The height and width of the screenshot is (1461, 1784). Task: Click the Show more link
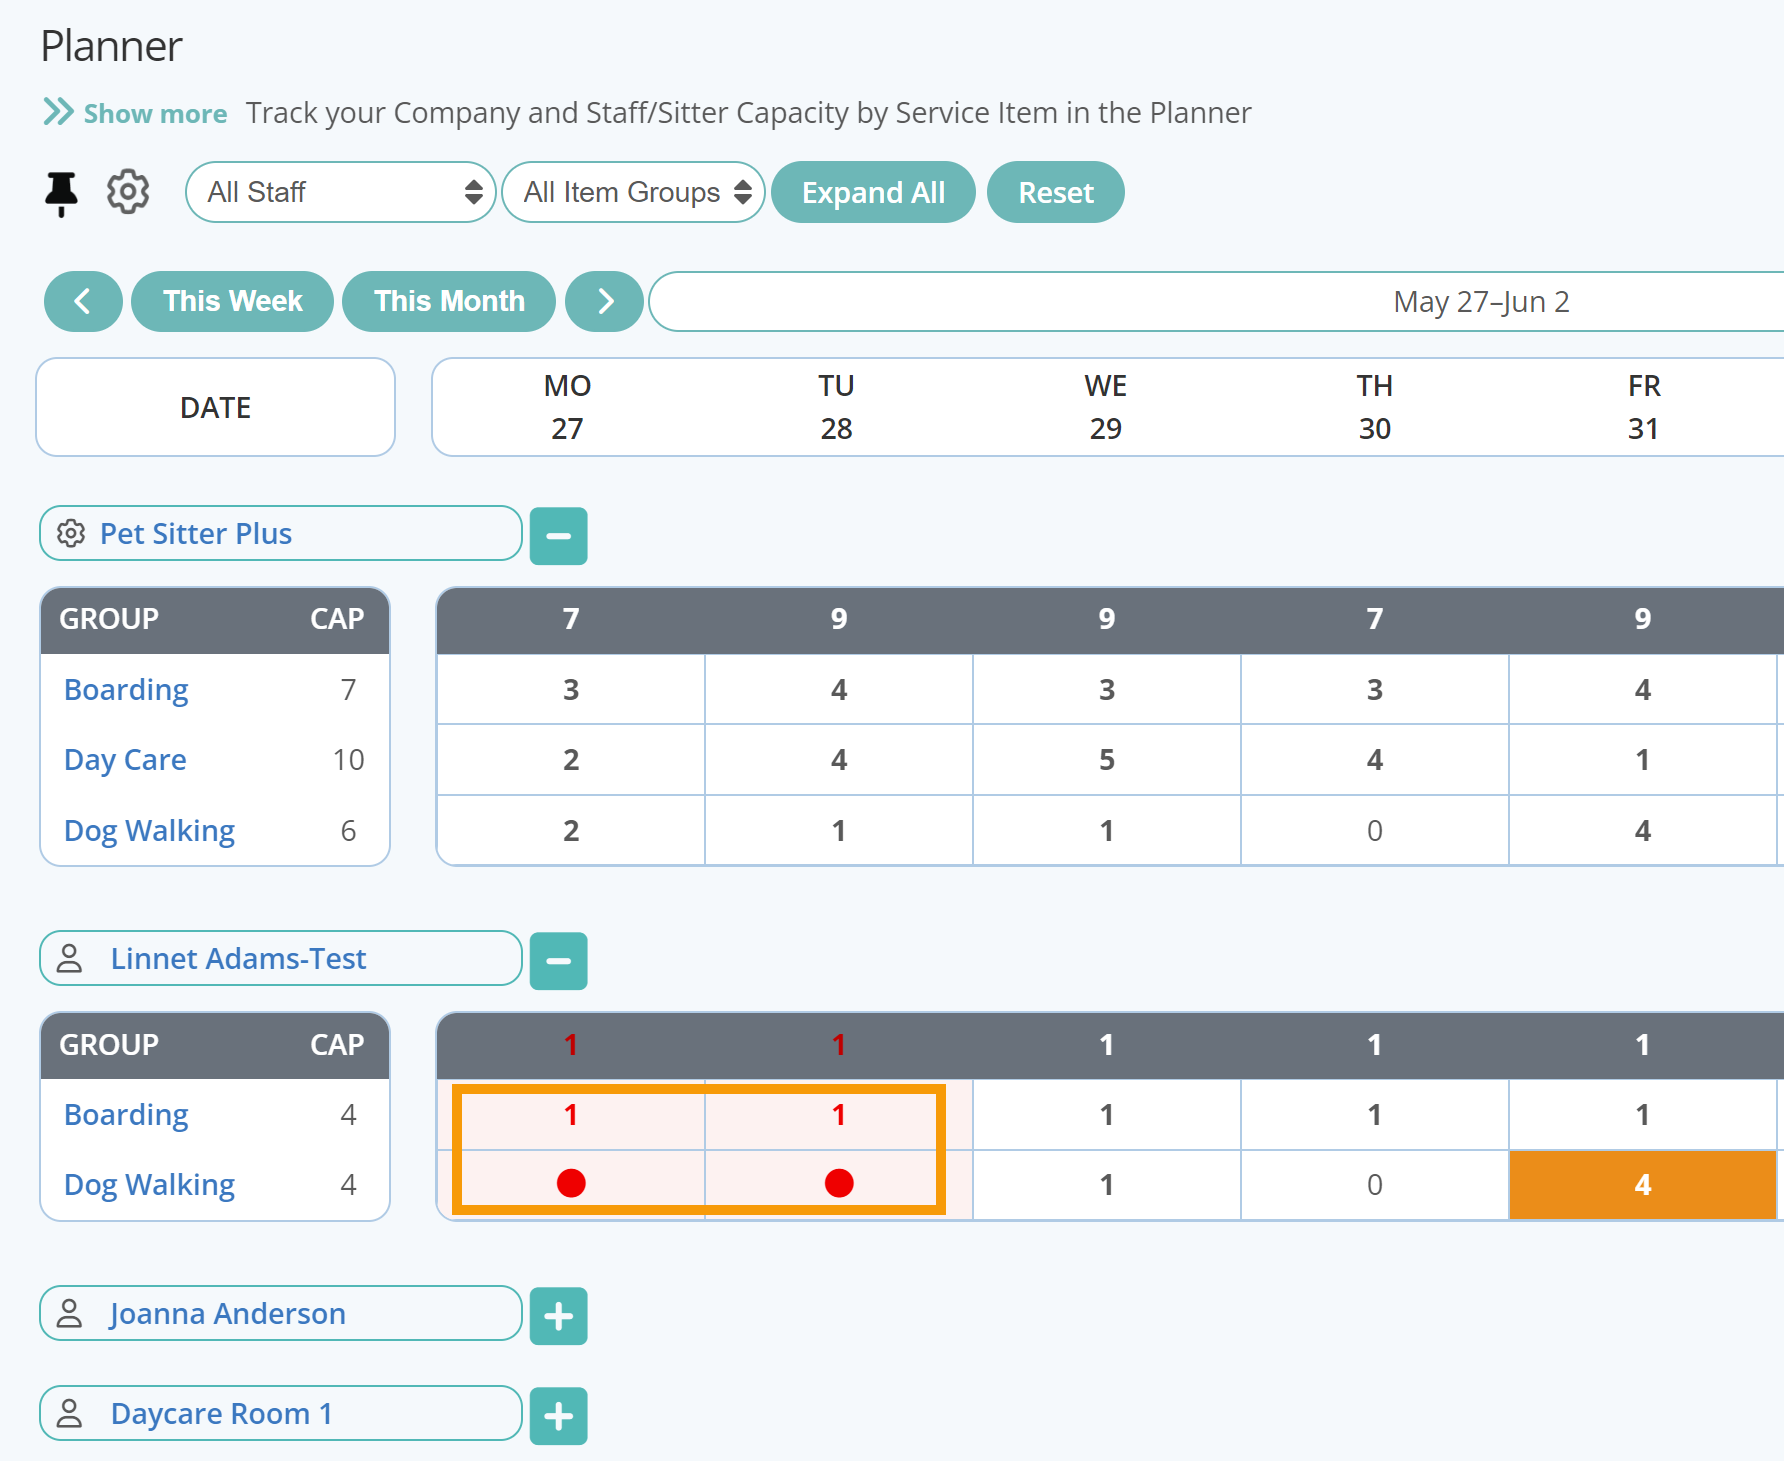(155, 113)
